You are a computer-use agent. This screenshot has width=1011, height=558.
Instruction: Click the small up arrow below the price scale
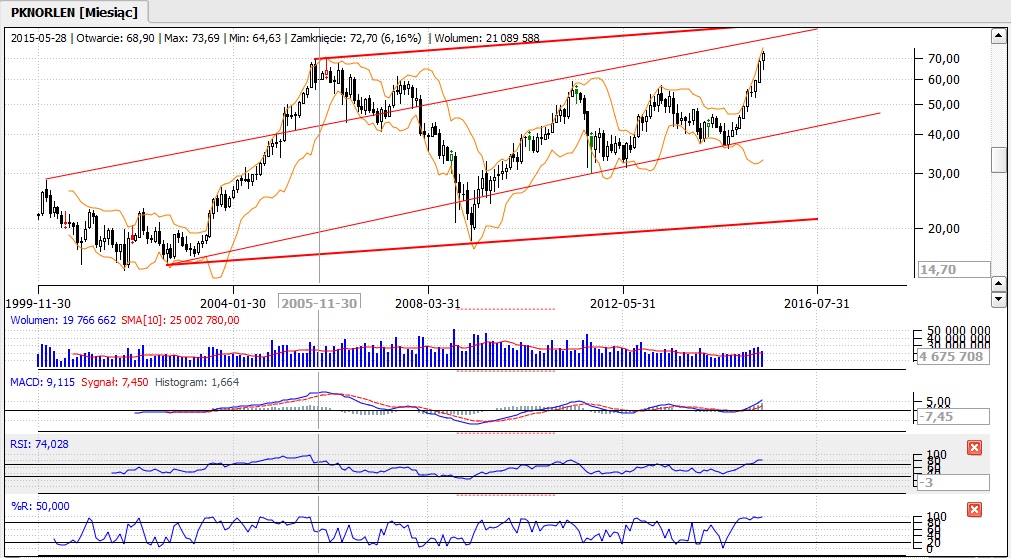[x=998, y=284]
